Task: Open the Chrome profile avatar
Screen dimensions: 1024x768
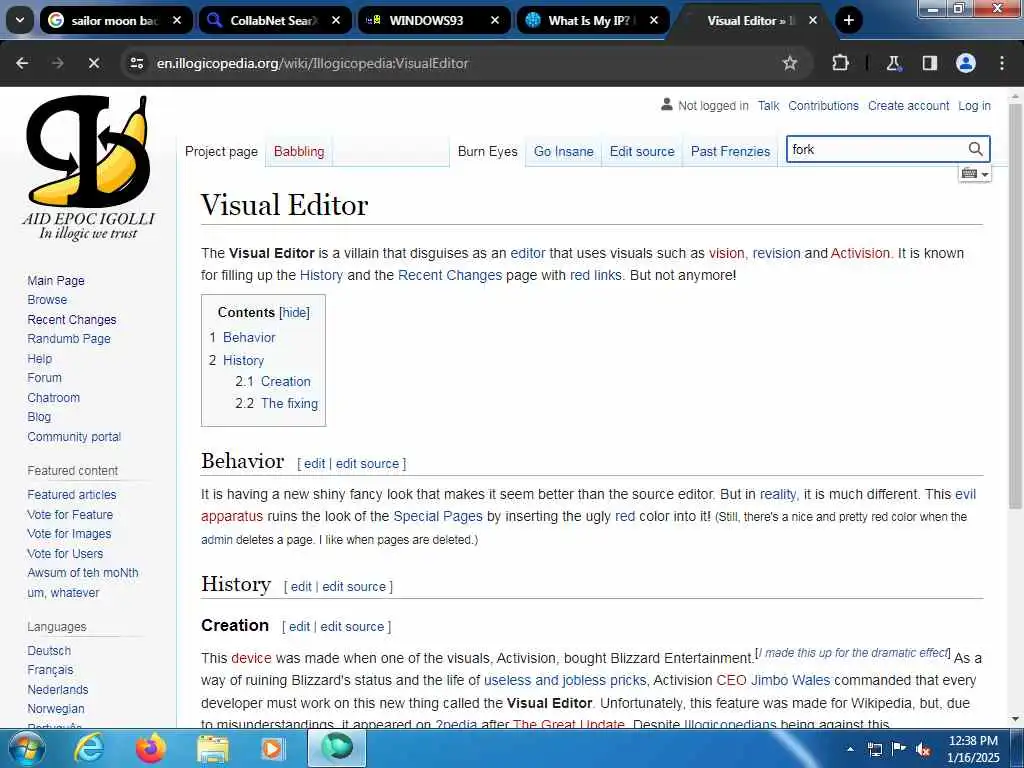Action: pyautogui.click(x=966, y=63)
